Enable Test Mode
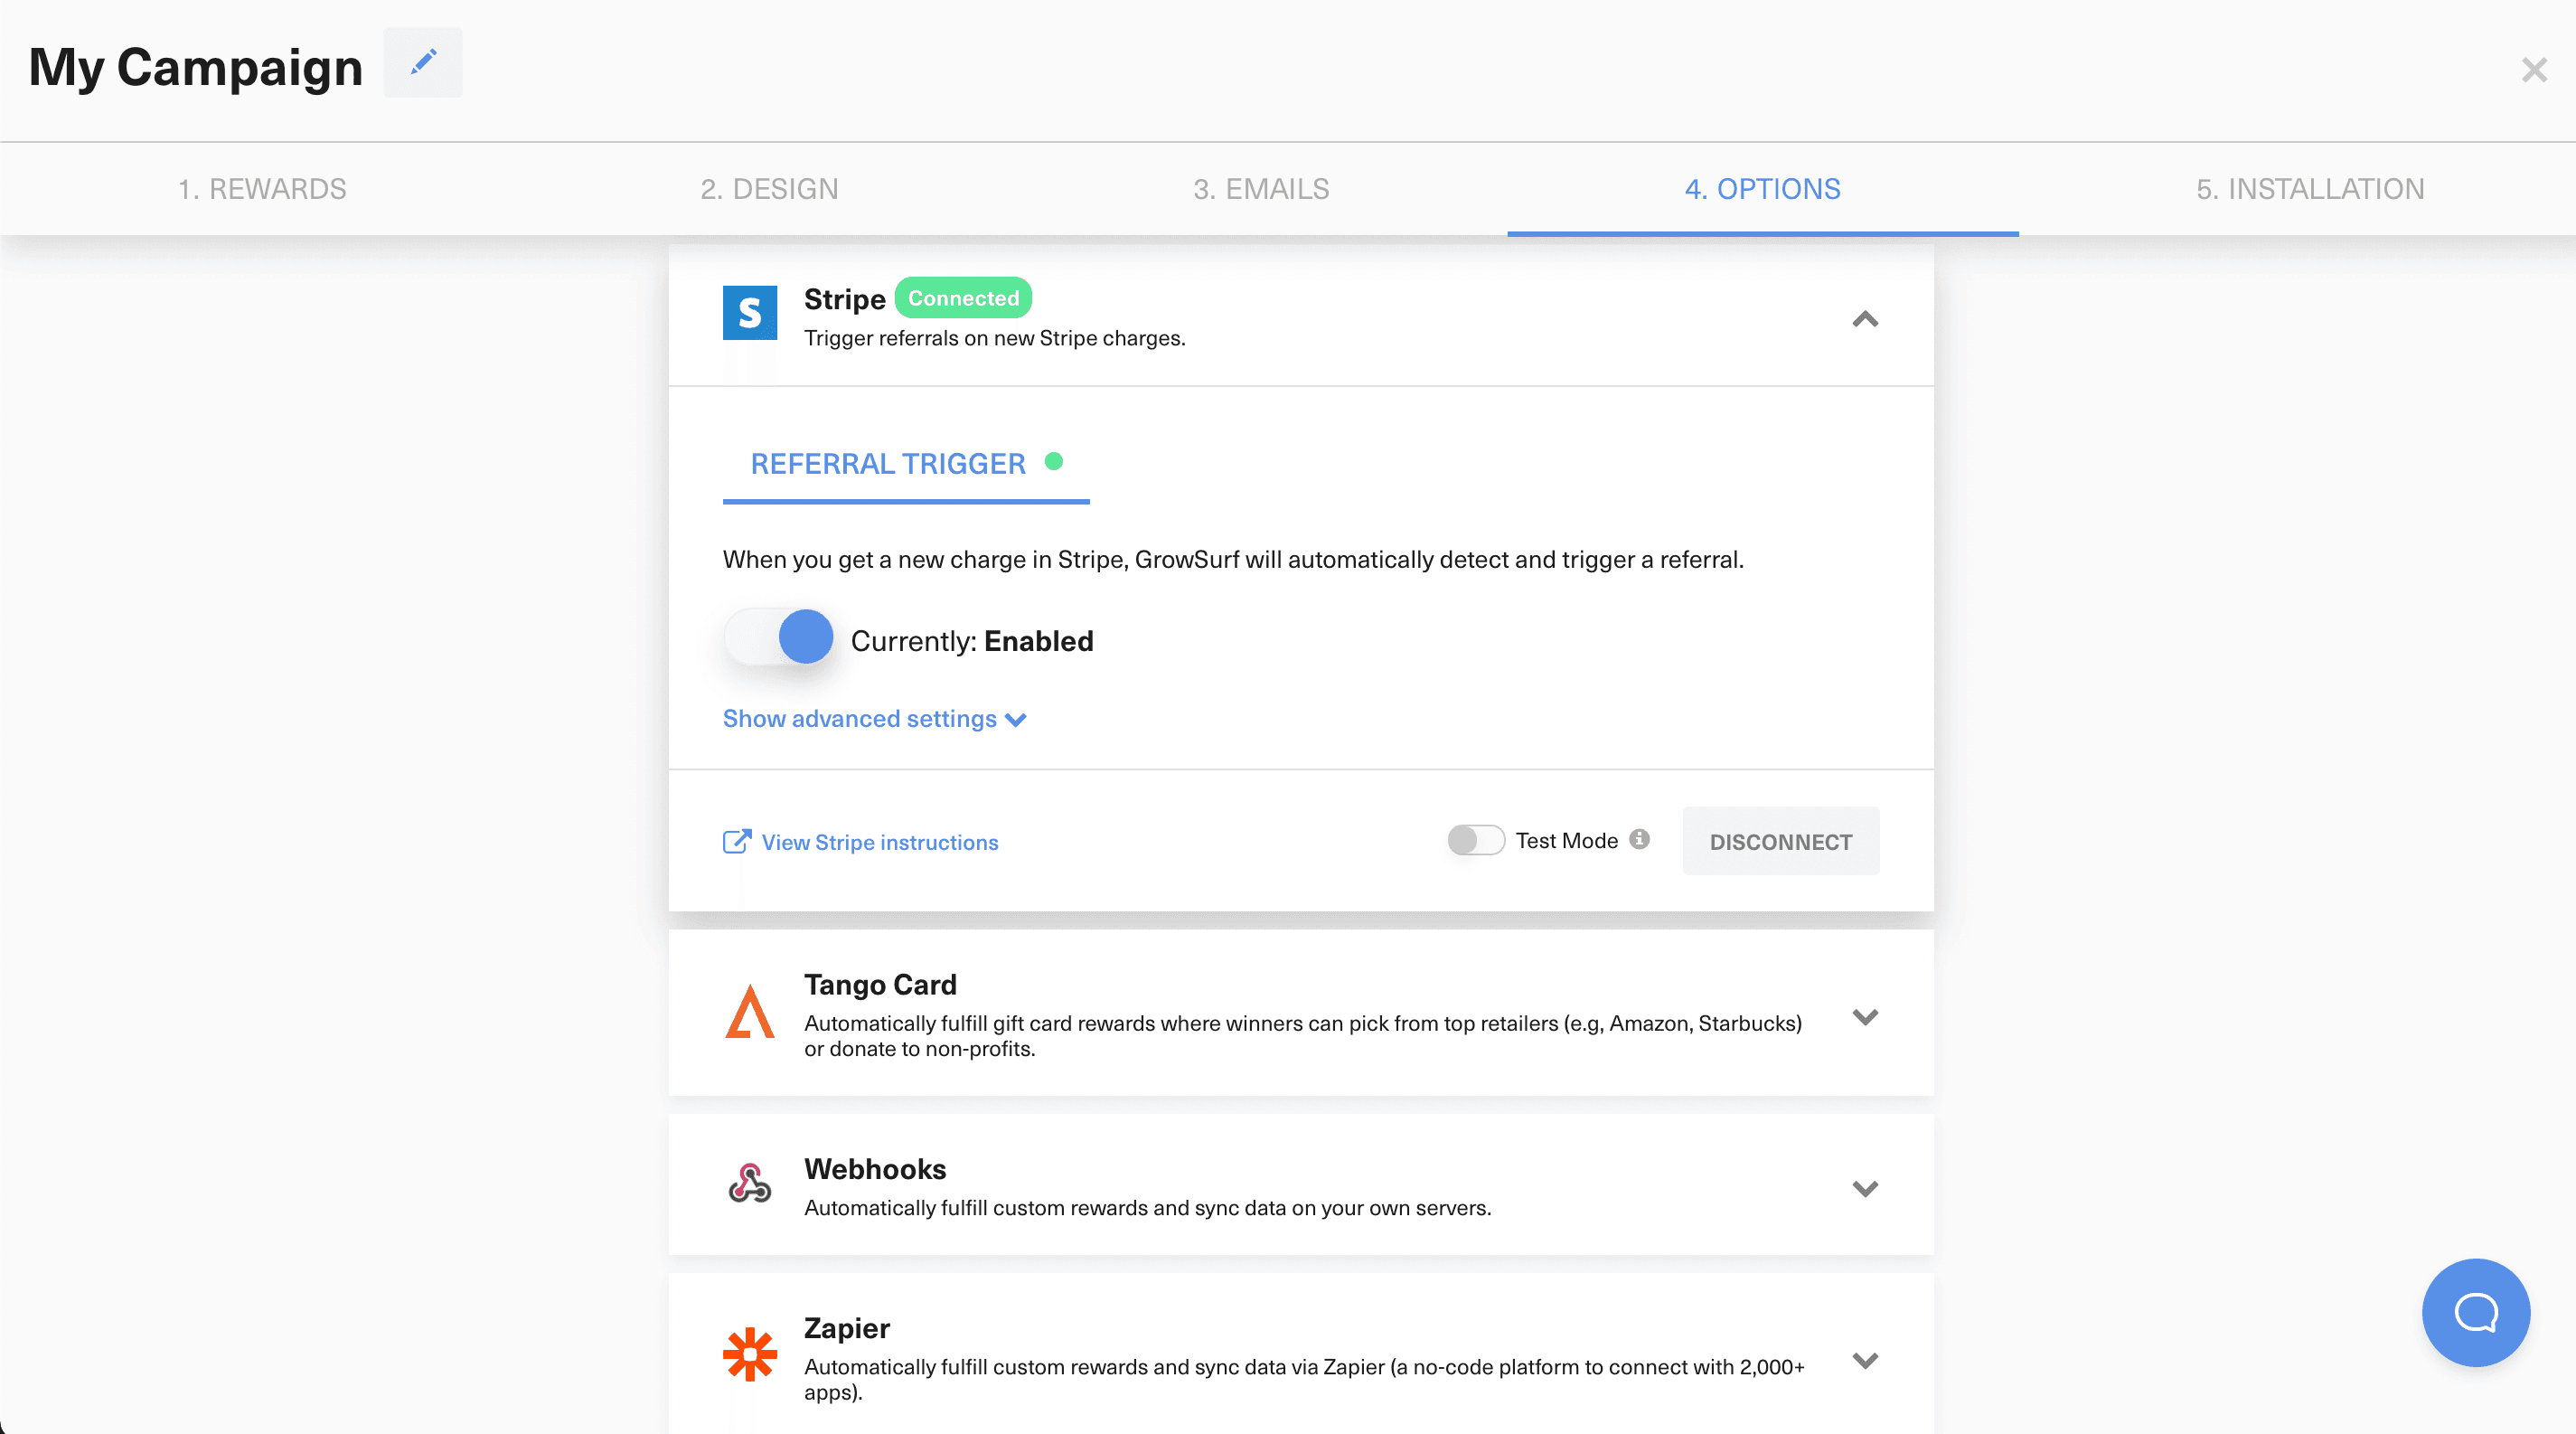 coord(1475,840)
